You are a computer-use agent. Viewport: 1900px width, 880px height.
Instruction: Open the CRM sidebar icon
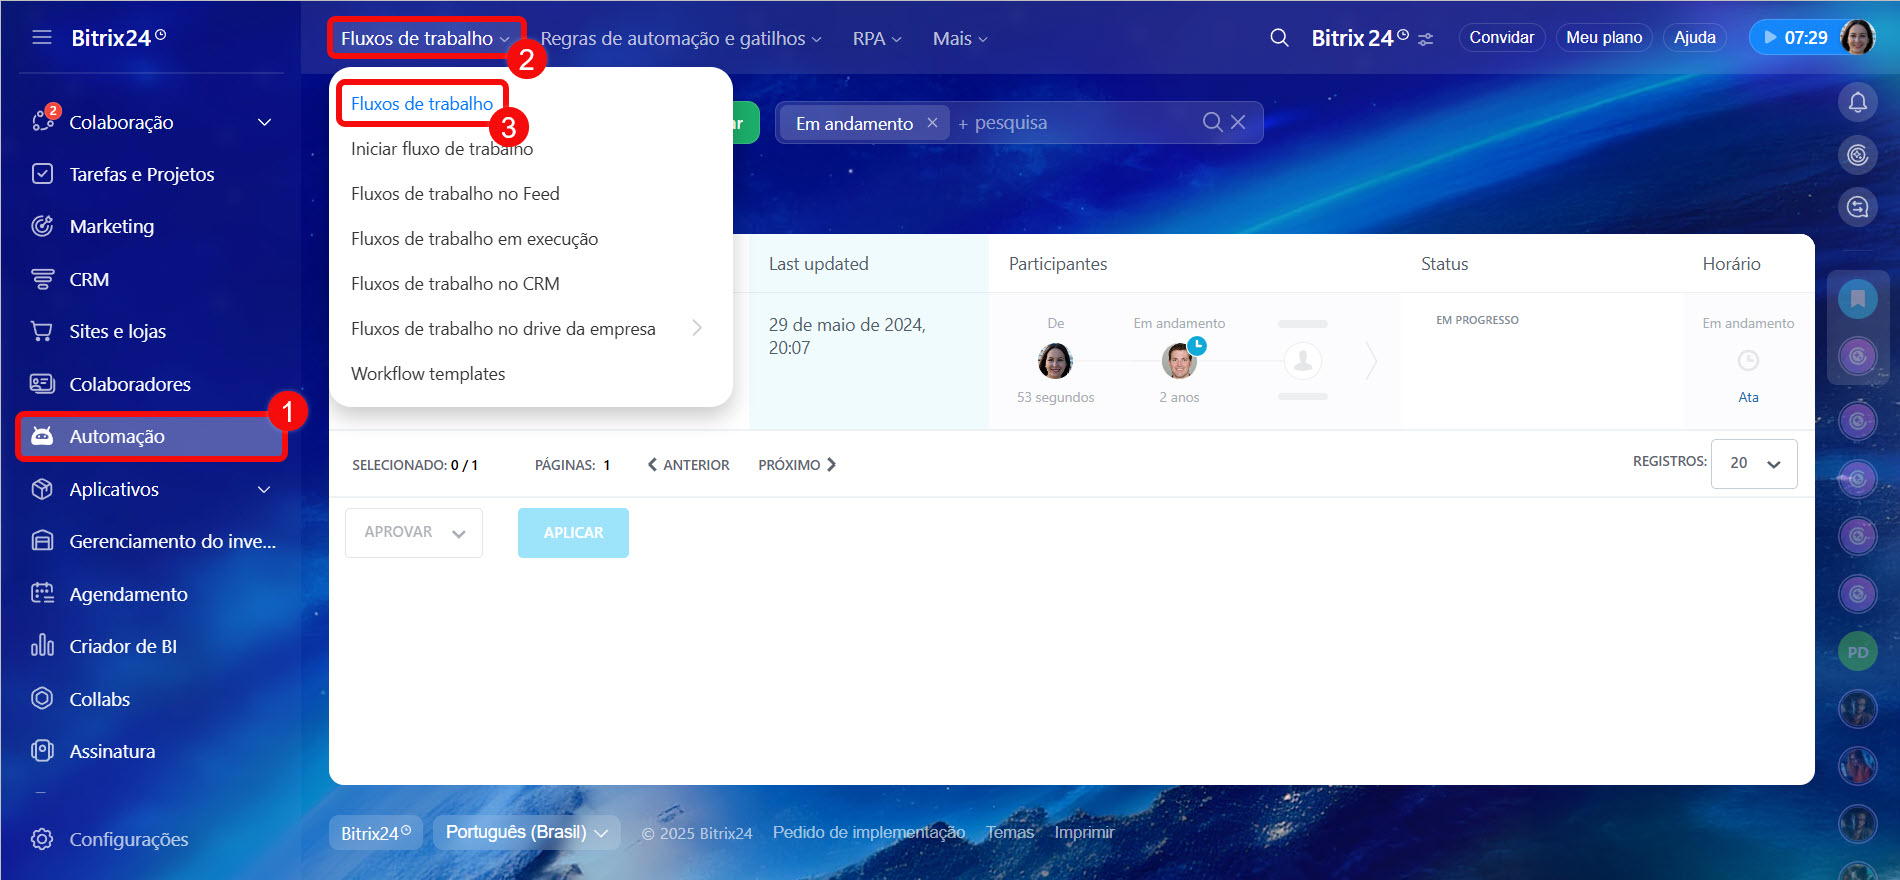[x=42, y=280]
